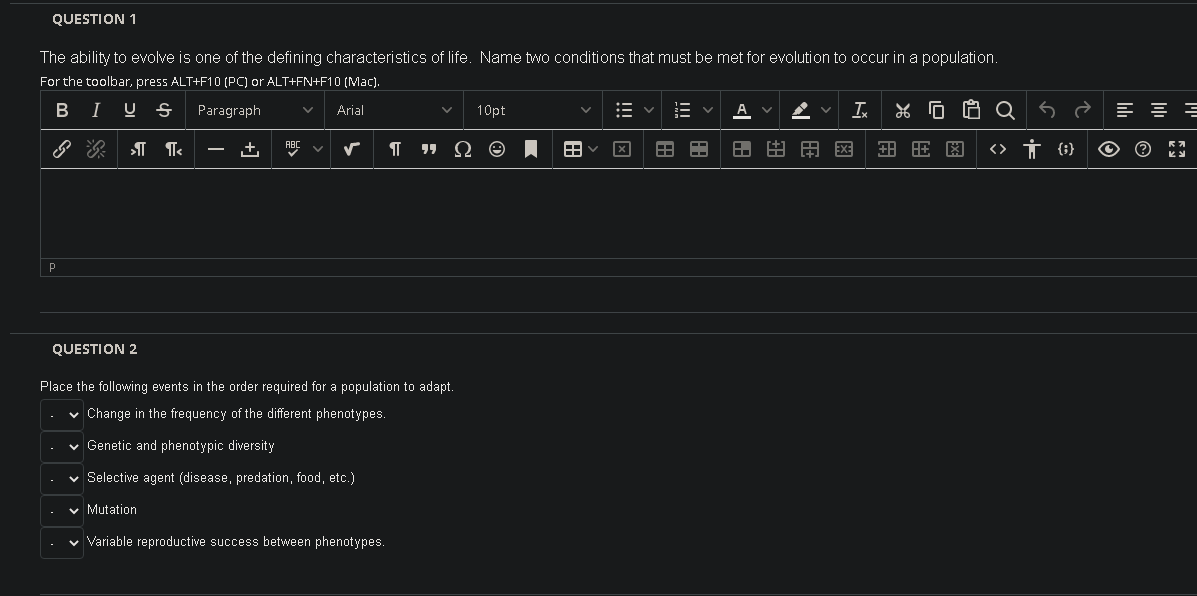This screenshot has width=1197, height=596.
Task: Click inside the Question 1 answer text area
Action: point(618,214)
